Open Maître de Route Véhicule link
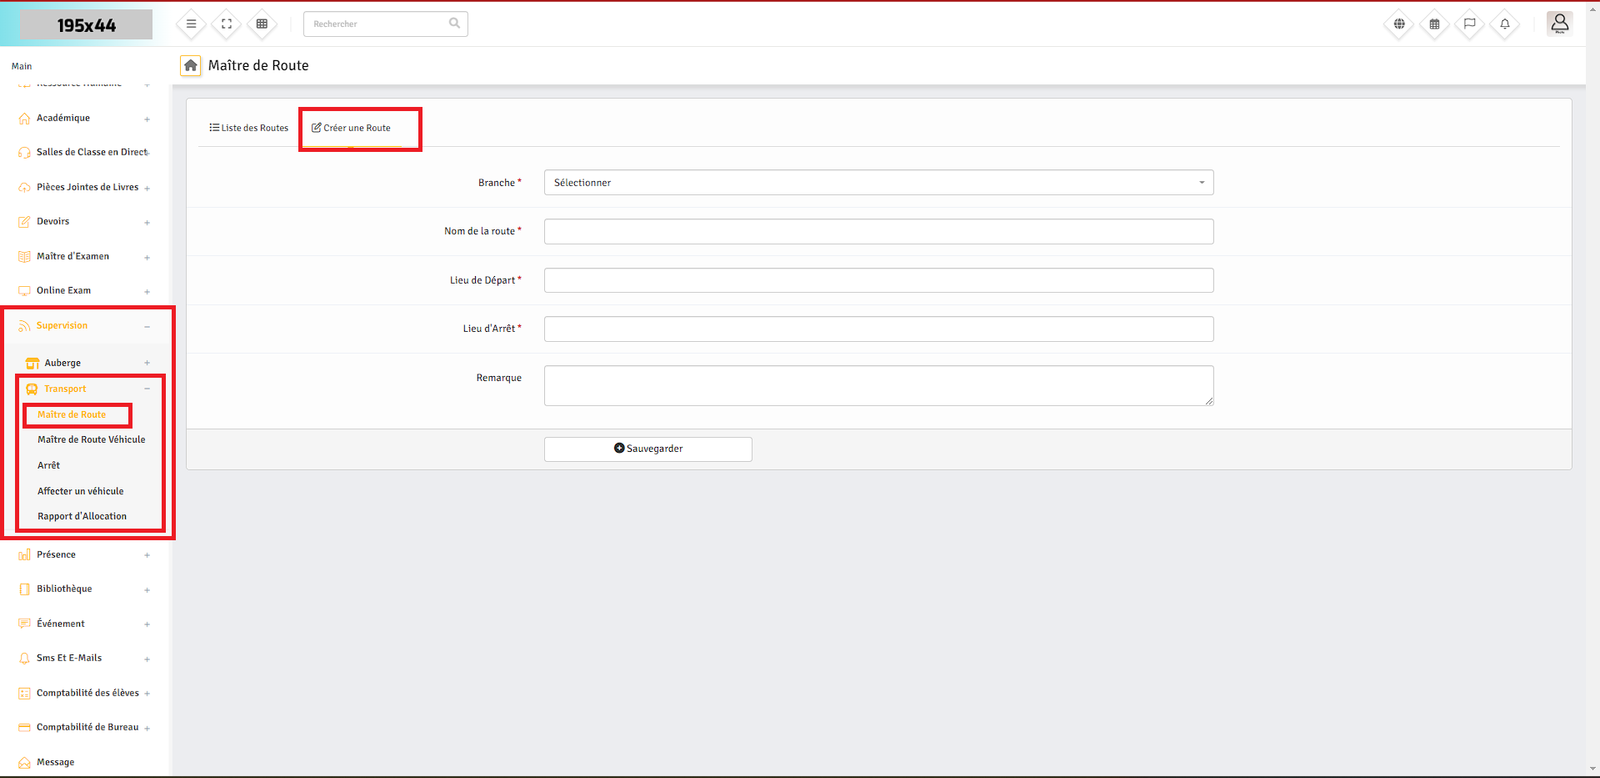 click(x=91, y=440)
